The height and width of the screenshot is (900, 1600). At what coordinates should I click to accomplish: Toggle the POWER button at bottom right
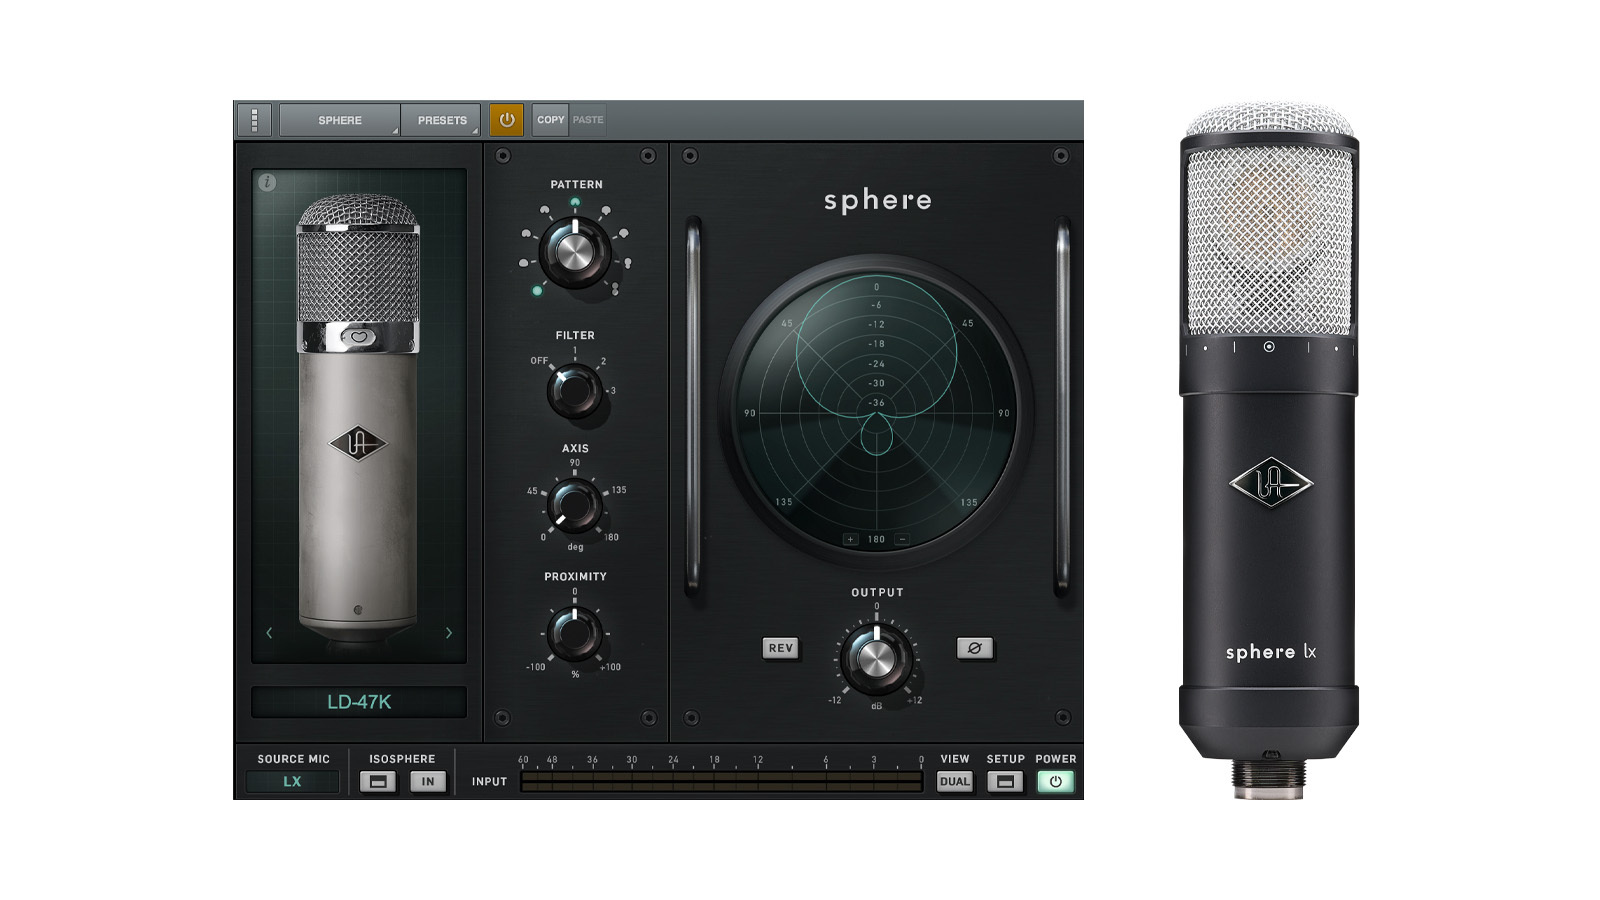1055,782
